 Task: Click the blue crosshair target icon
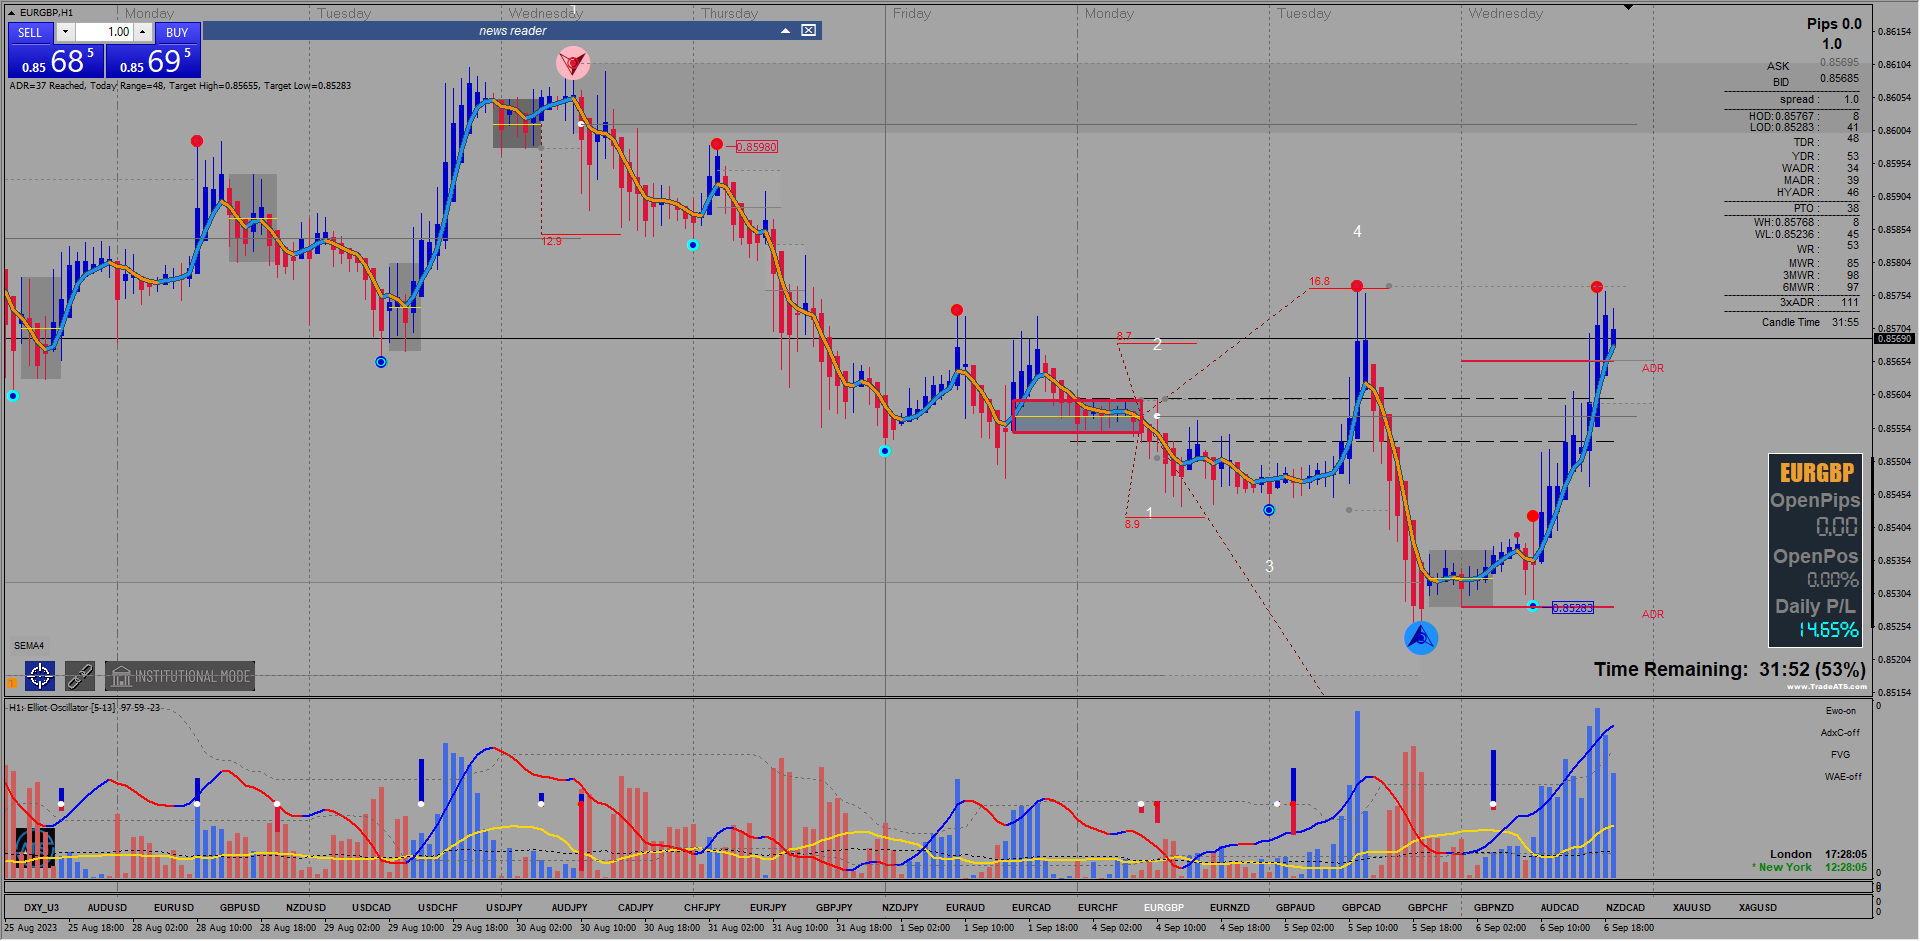pyautogui.click(x=40, y=676)
